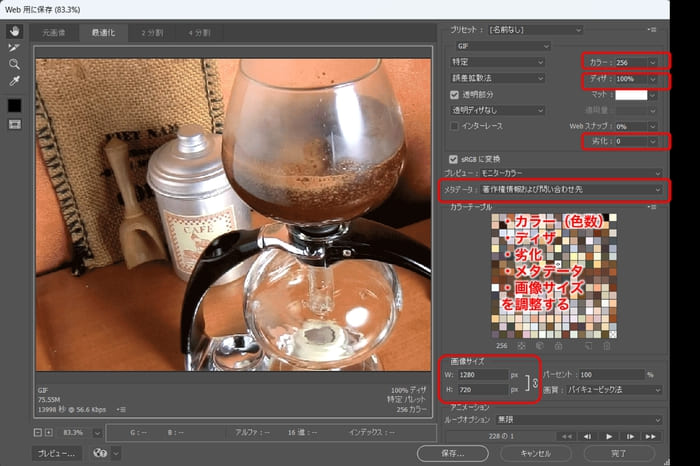The image size is (700, 466).
Task: Select the Eyedropper tool
Action: [14, 81]
